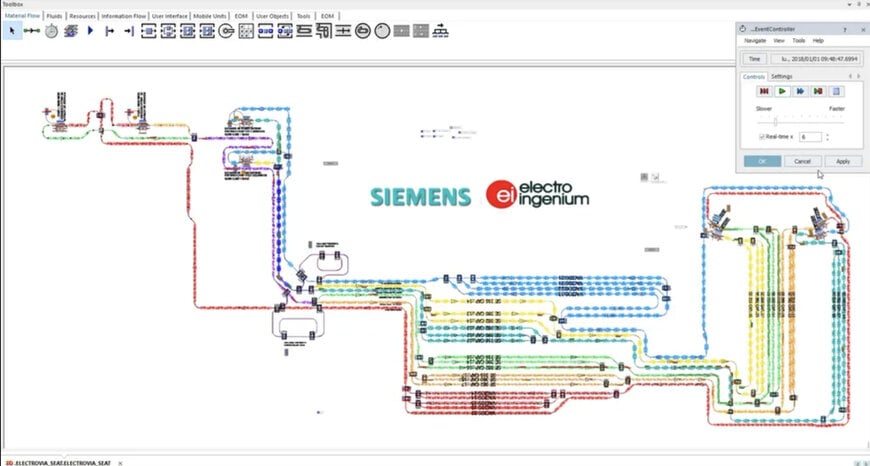This screenshot has width=870, height=466.
Task: Select the Connector tool
Action: pos(32,31)
